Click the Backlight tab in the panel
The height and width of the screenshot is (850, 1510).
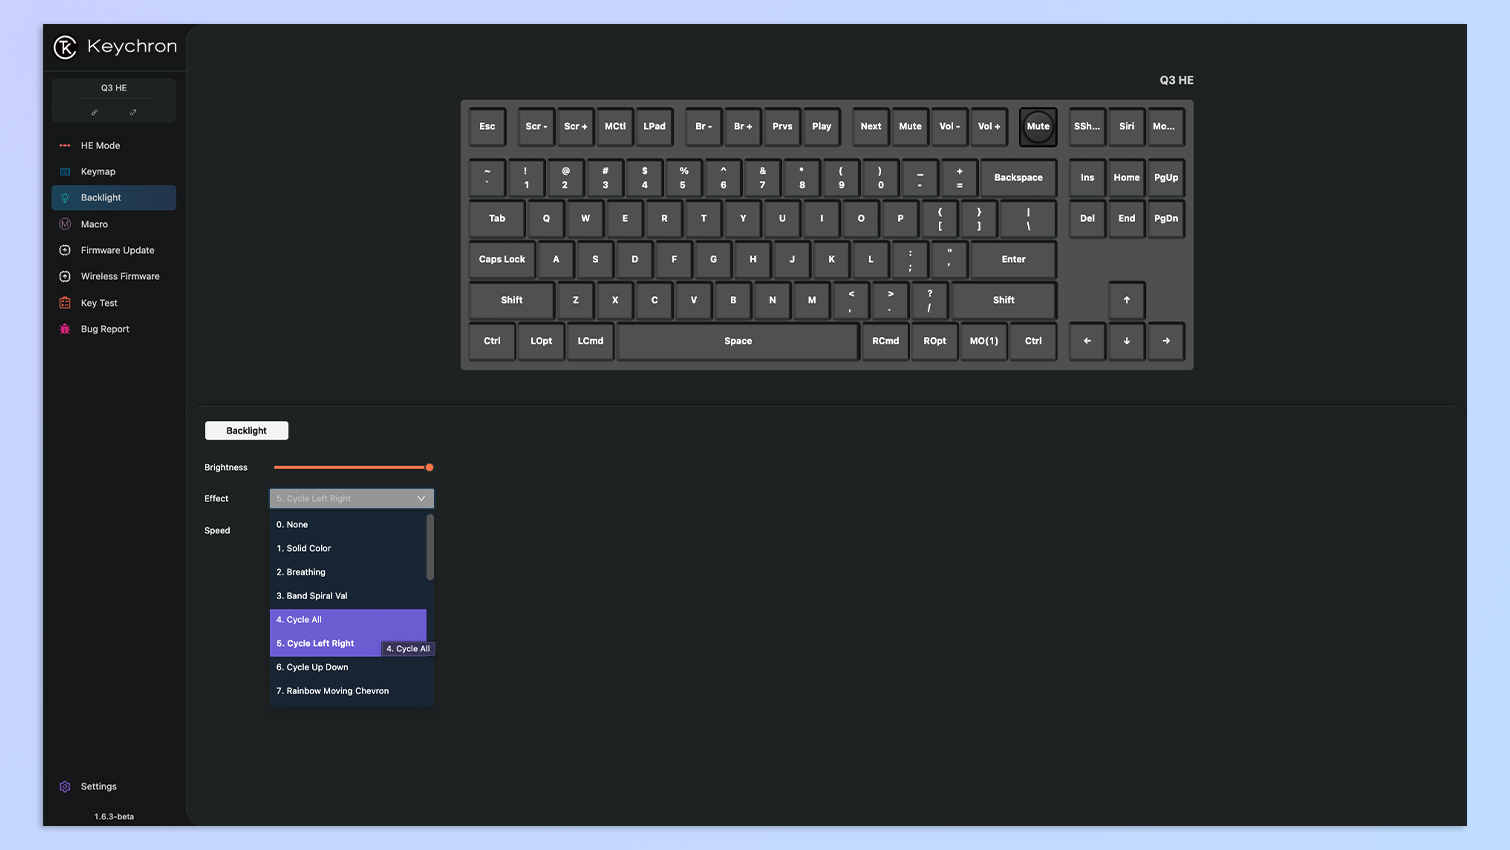pyautogui.click(x=246, y=431)
